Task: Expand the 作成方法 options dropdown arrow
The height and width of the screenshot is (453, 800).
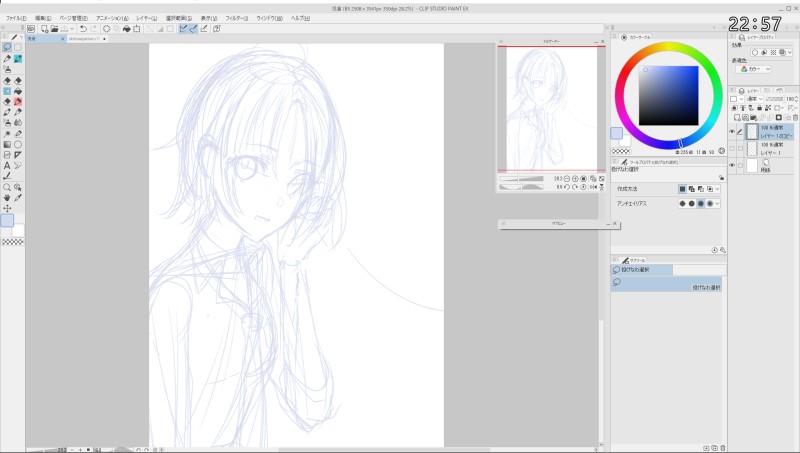Action: [717, 189]
